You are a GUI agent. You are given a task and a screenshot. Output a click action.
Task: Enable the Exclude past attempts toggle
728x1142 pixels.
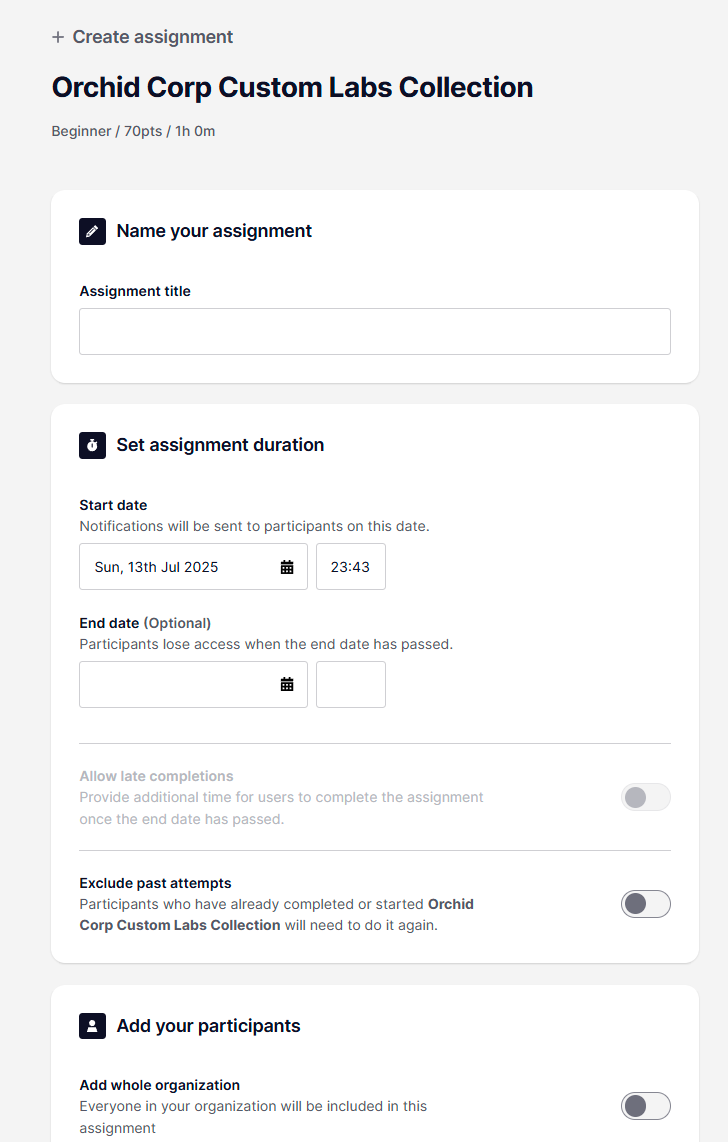click(646, 905)
